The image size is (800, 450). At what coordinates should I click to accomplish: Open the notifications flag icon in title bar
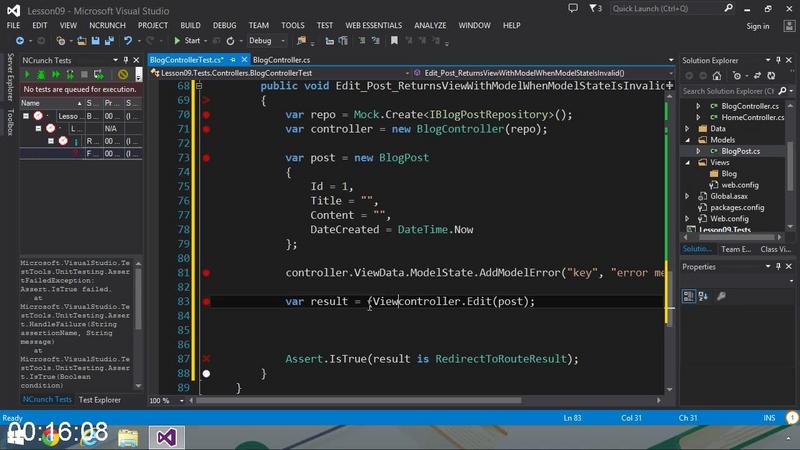pos(595,8)
